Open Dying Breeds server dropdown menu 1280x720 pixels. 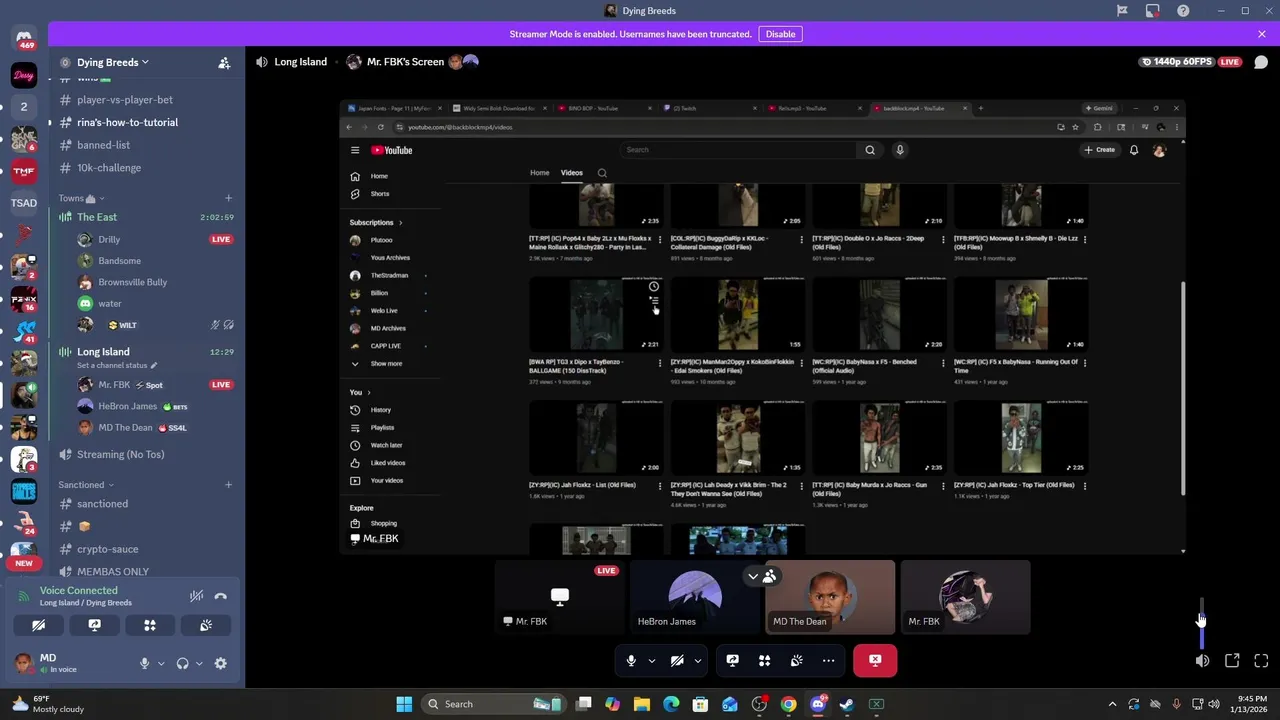(x=113, y=62)
